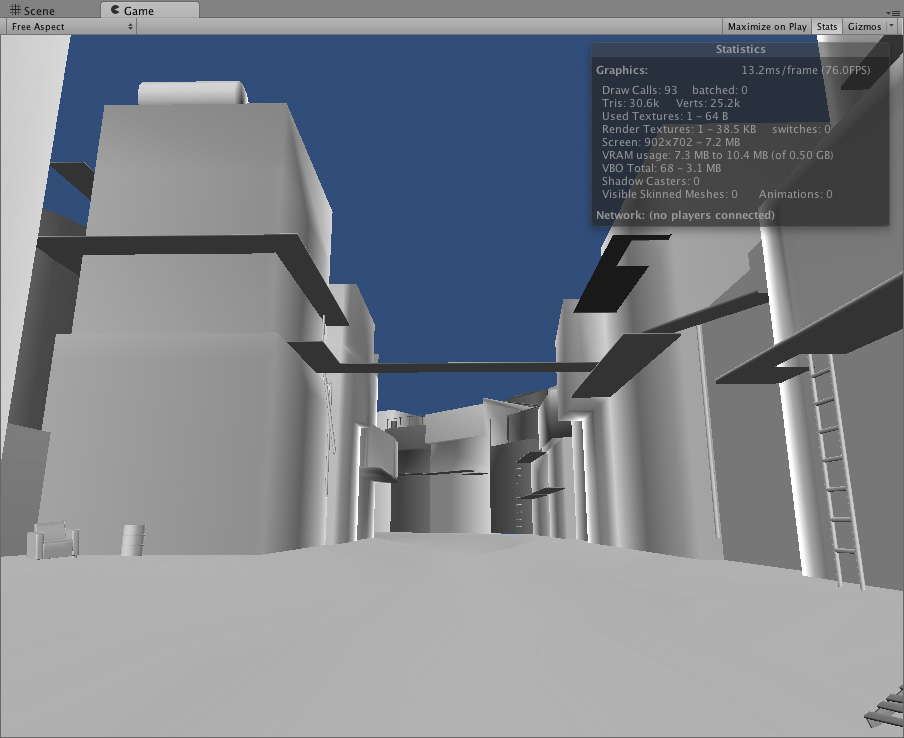Click 'VBO Total: 68 - 3.1 MB' line
The image size is (904, 738).
[661, 168]
